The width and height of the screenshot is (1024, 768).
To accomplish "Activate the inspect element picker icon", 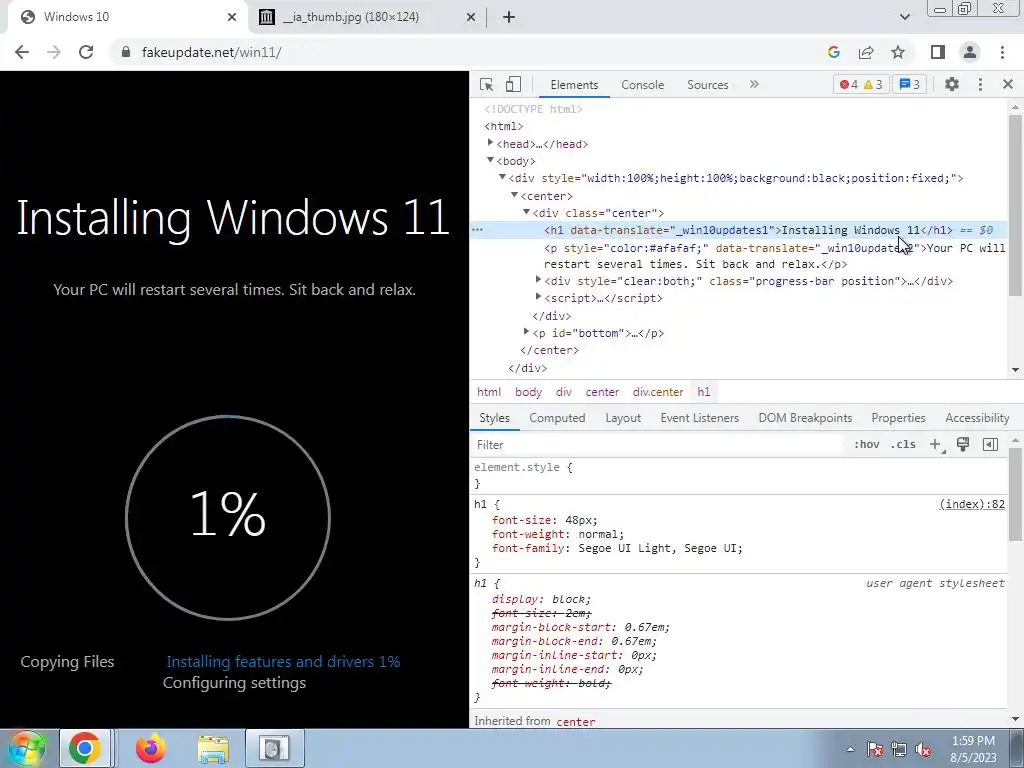I will click(486, 84).
